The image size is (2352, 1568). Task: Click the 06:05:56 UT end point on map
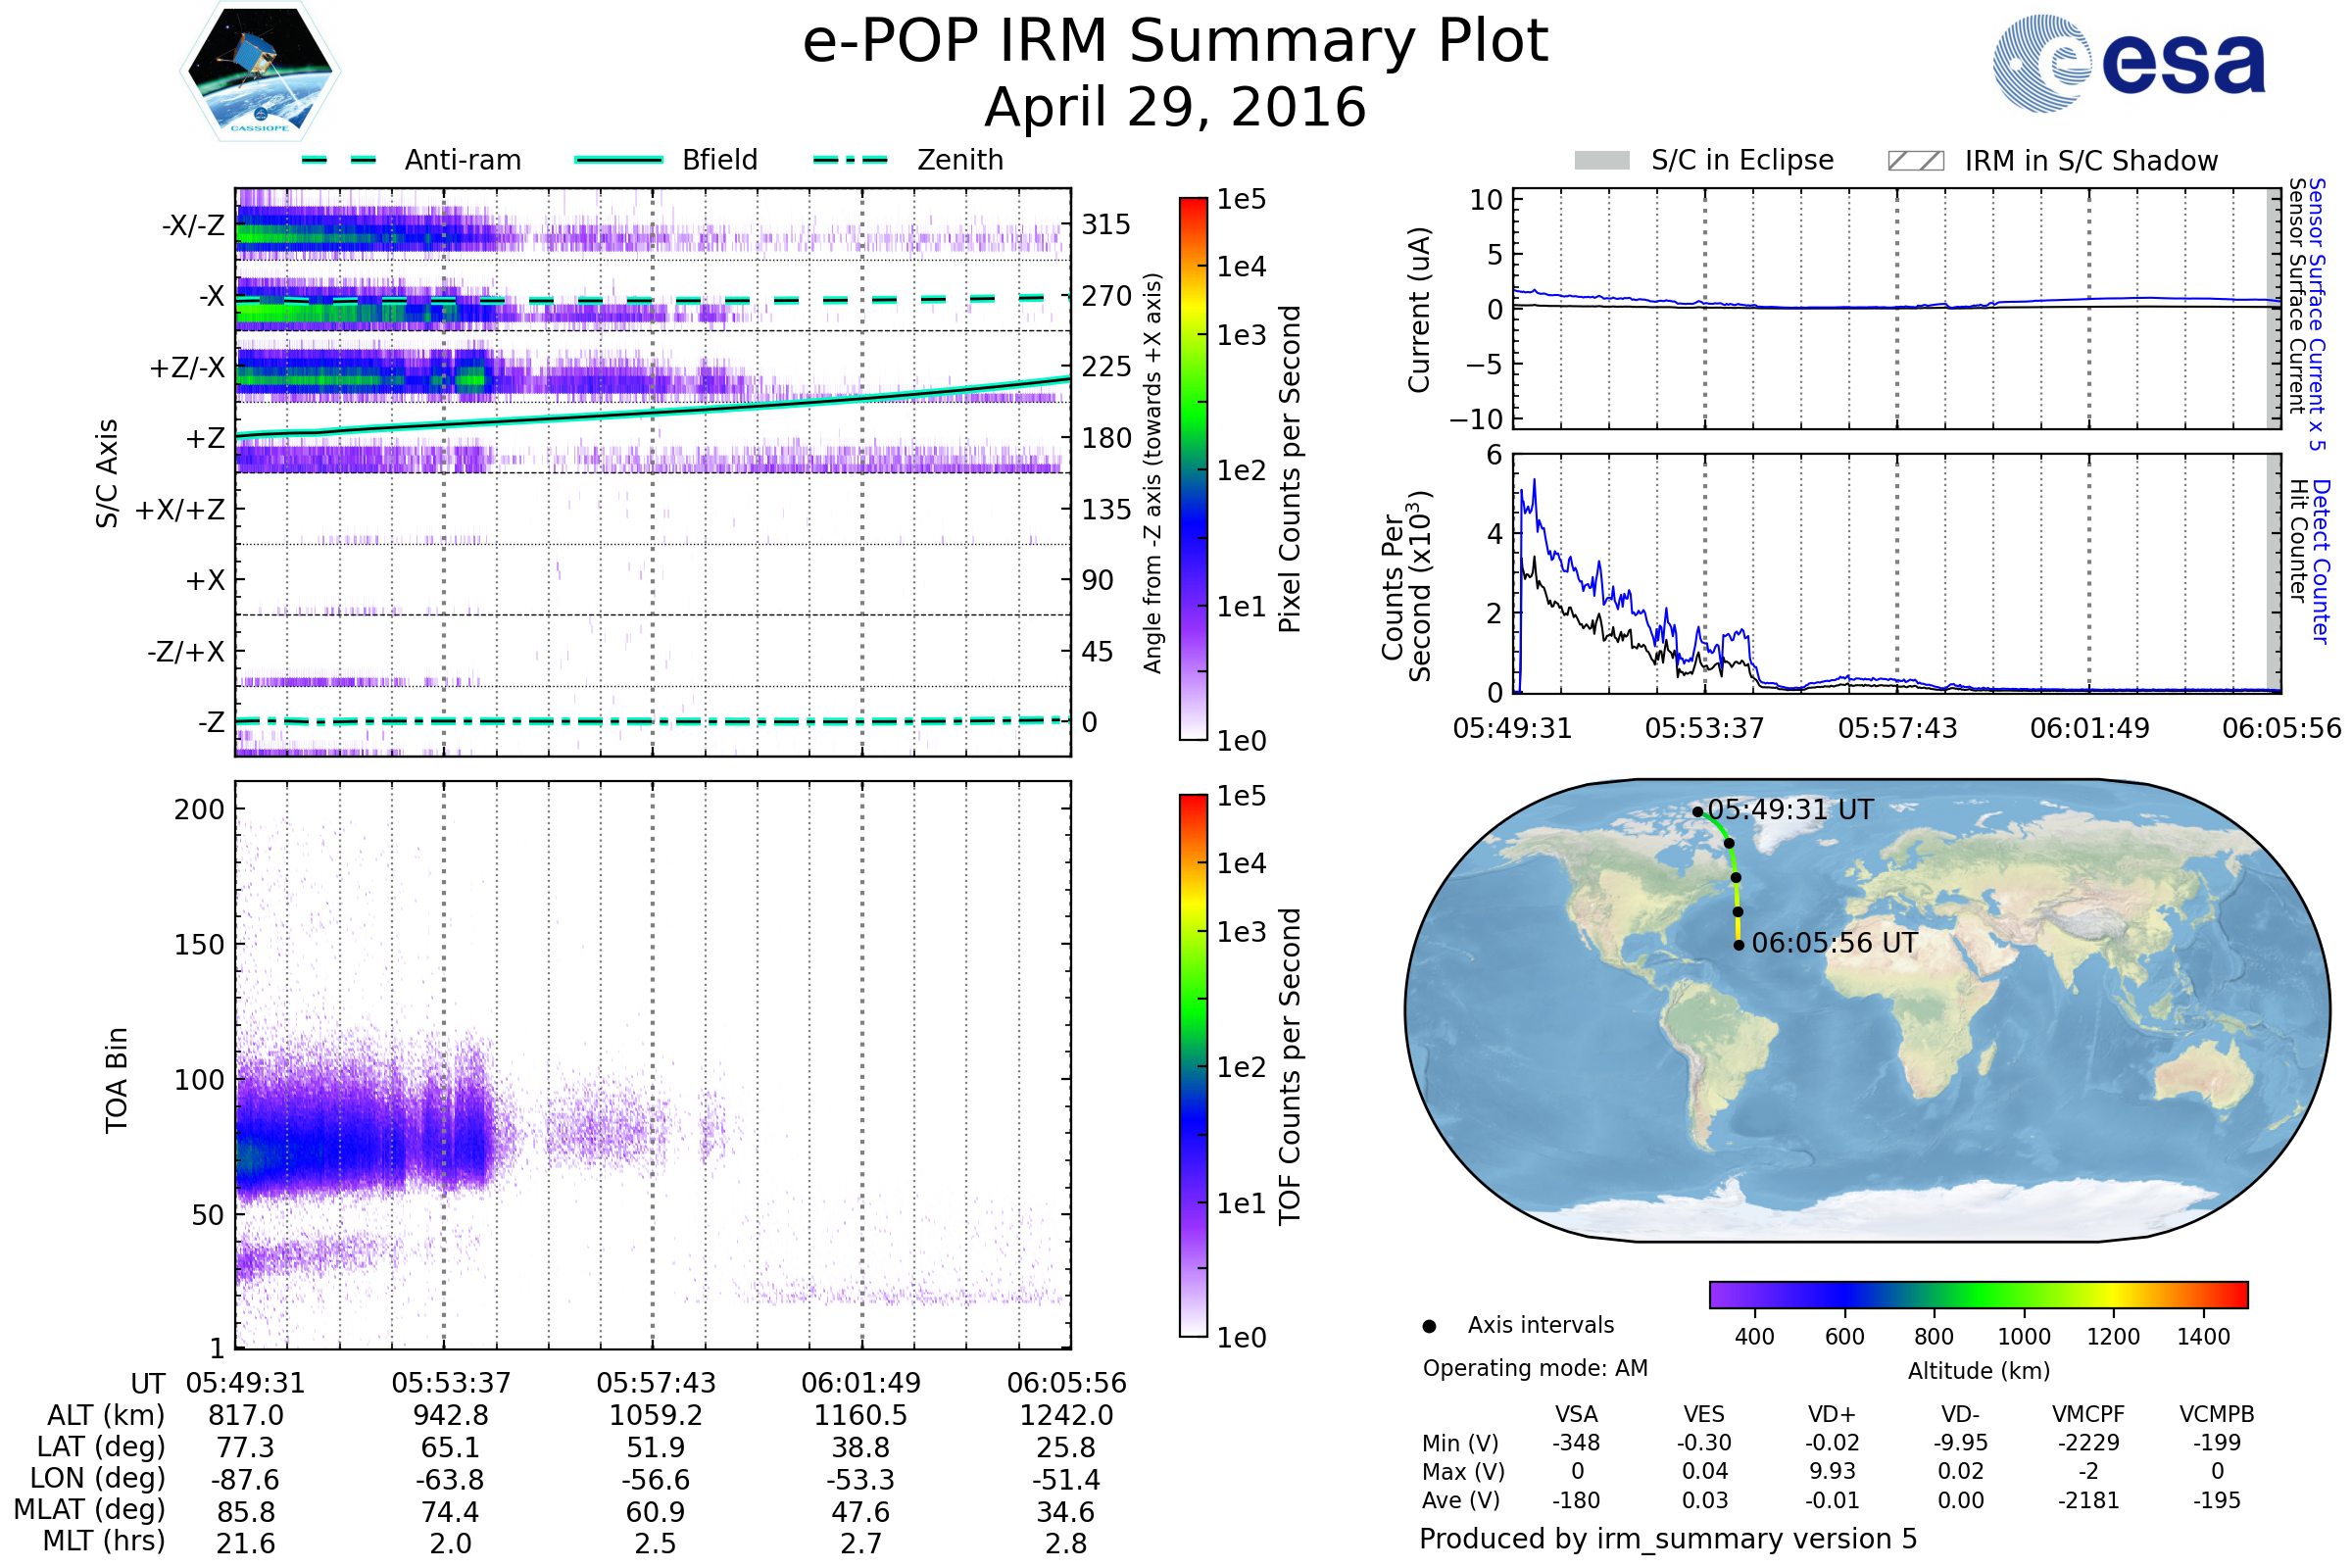point(1739,945)
